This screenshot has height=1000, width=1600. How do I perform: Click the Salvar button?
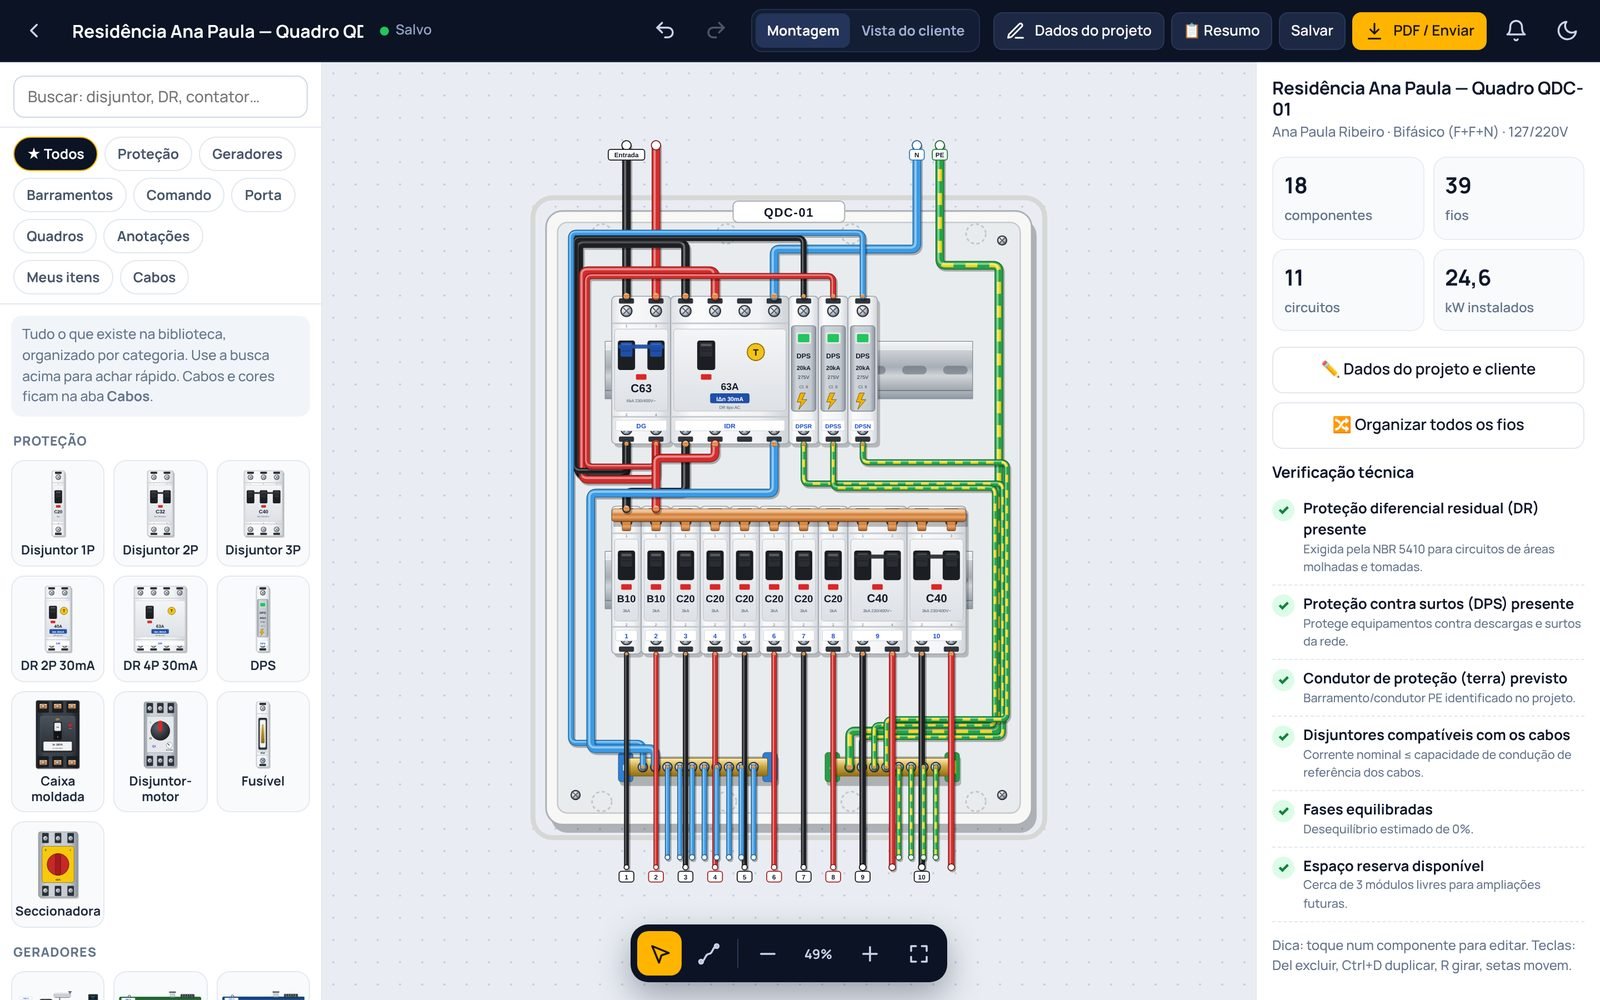click(1312, 31)
